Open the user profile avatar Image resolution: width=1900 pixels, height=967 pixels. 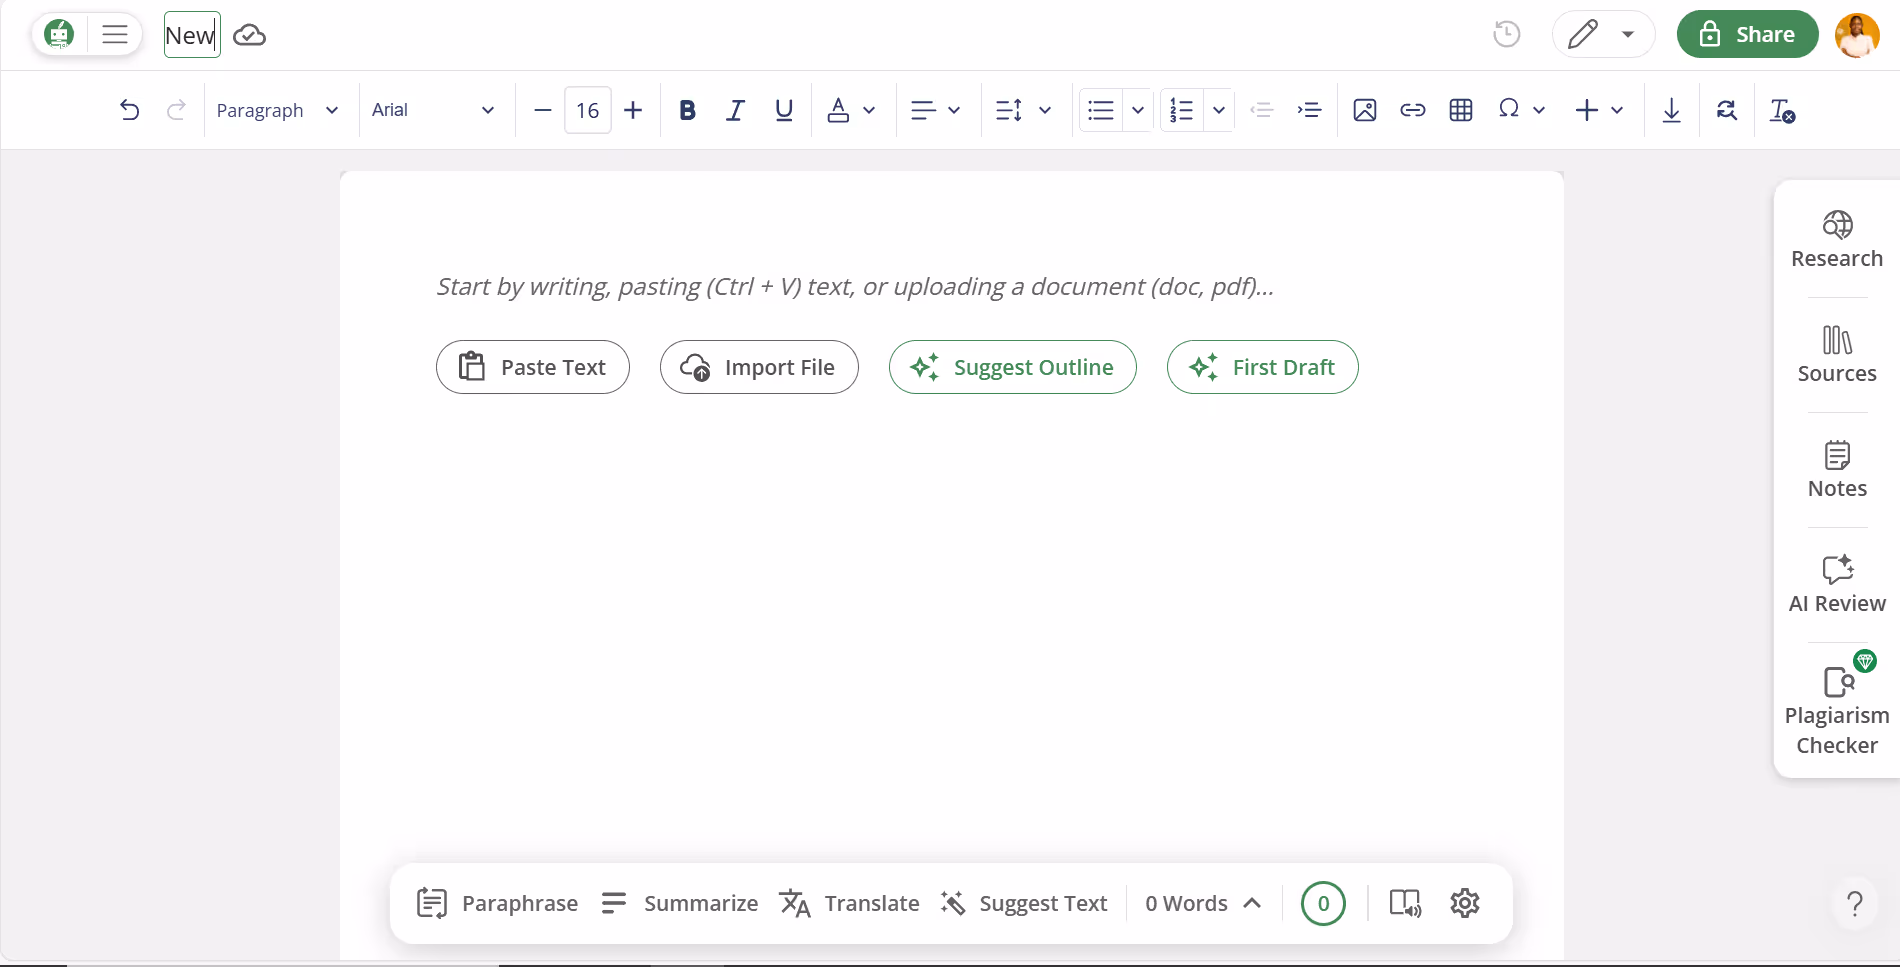point(1857,35)
